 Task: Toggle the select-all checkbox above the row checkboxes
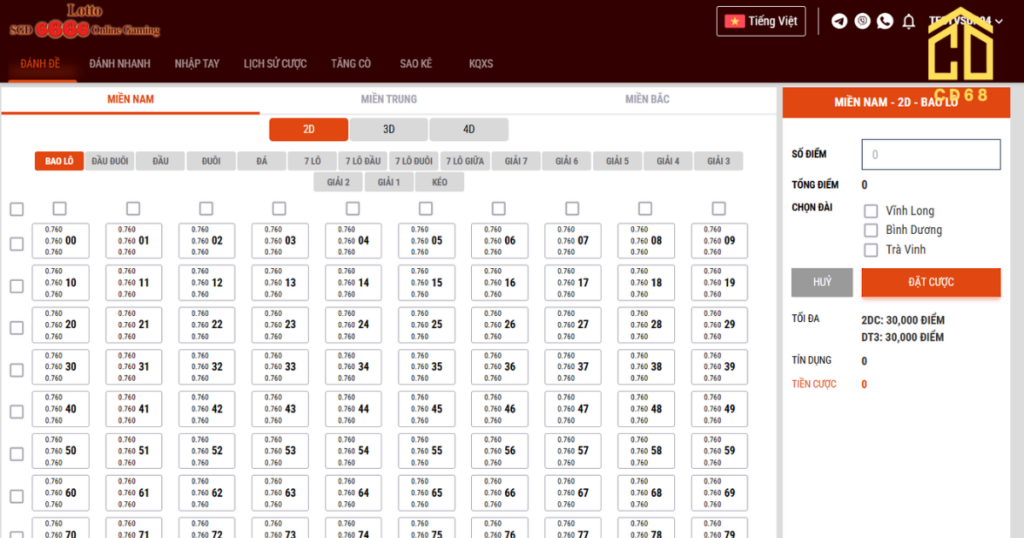click(17, 209)
